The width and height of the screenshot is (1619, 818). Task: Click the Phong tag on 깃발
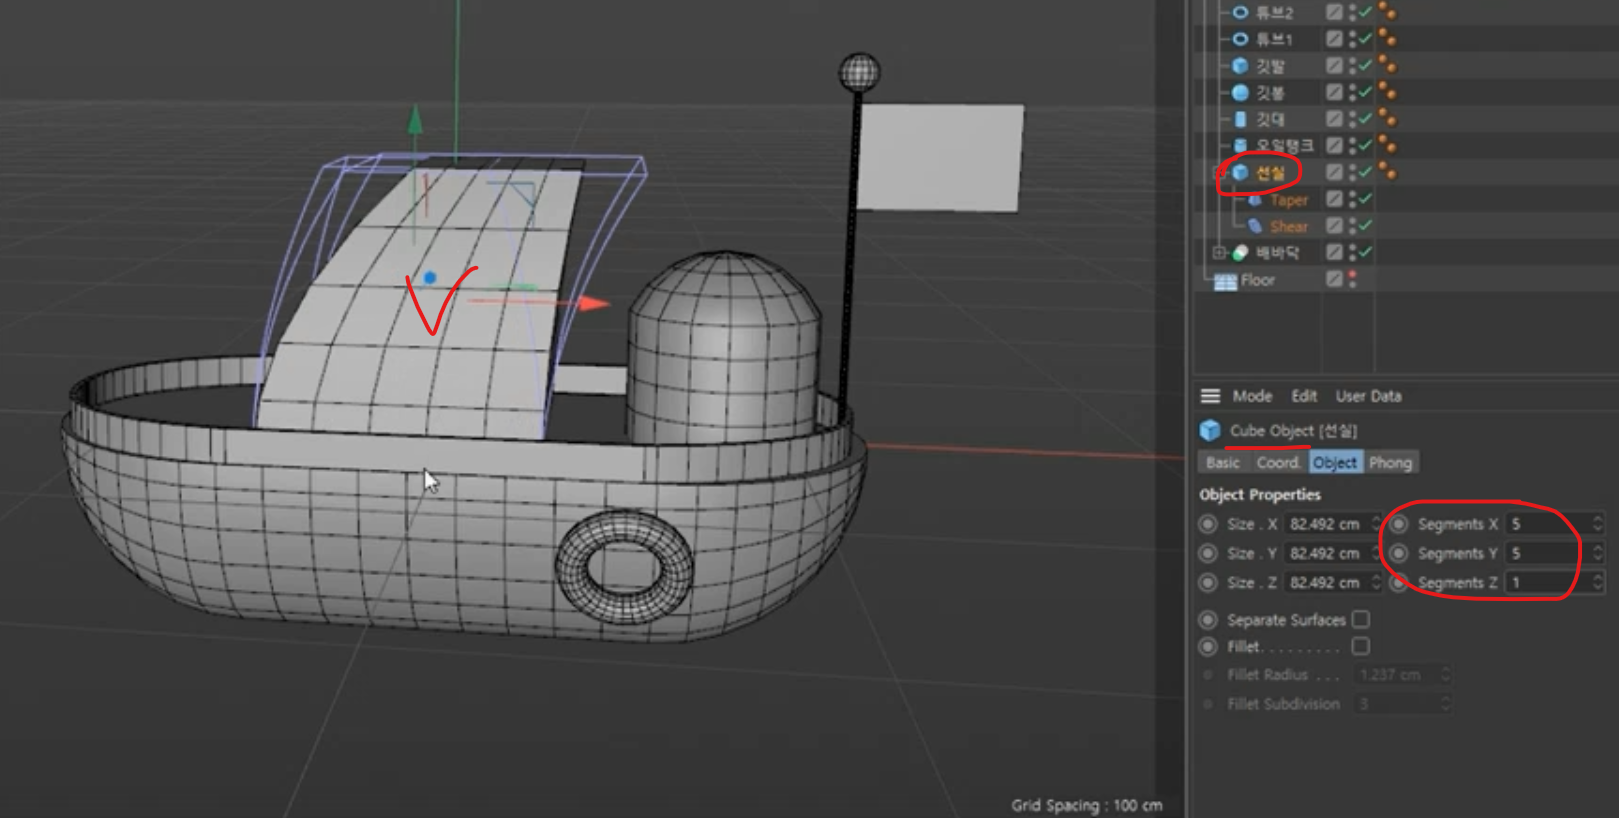(x=1388, y=66)
